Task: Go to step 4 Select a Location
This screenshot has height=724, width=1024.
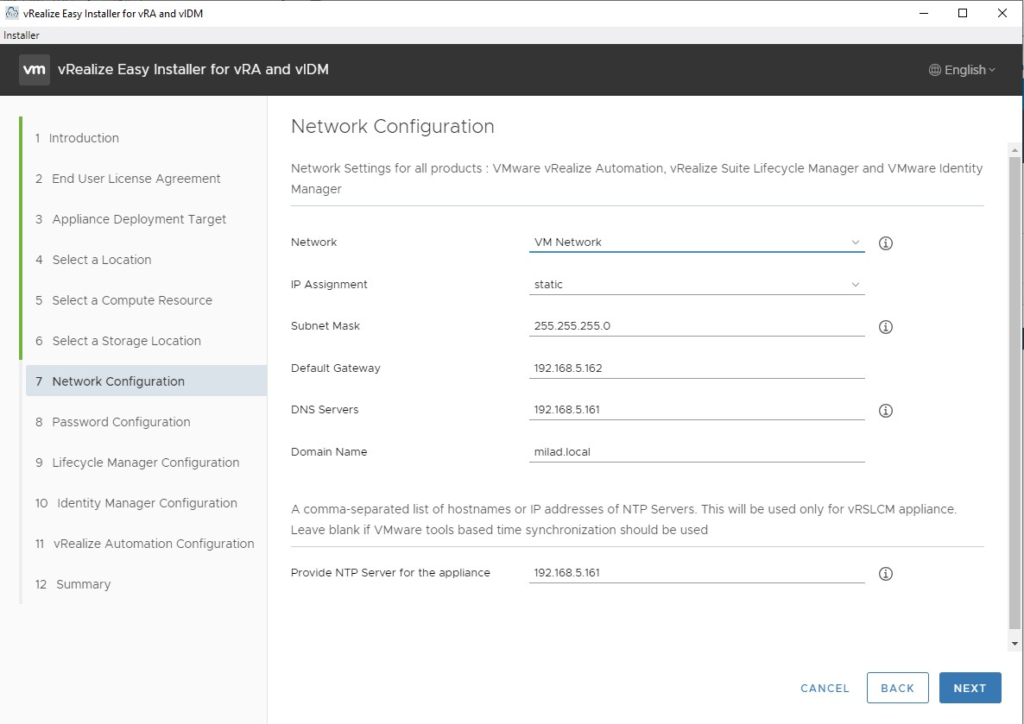Action: point(93,260)
